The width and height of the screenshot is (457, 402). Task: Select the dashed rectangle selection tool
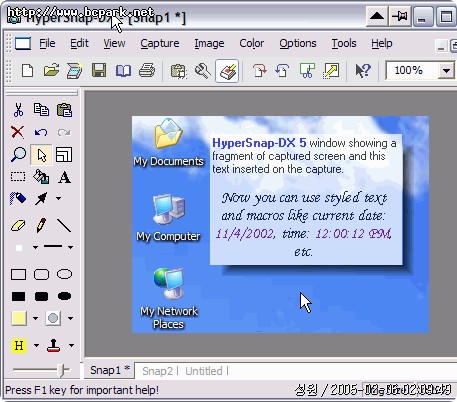[x=18, y=177]
